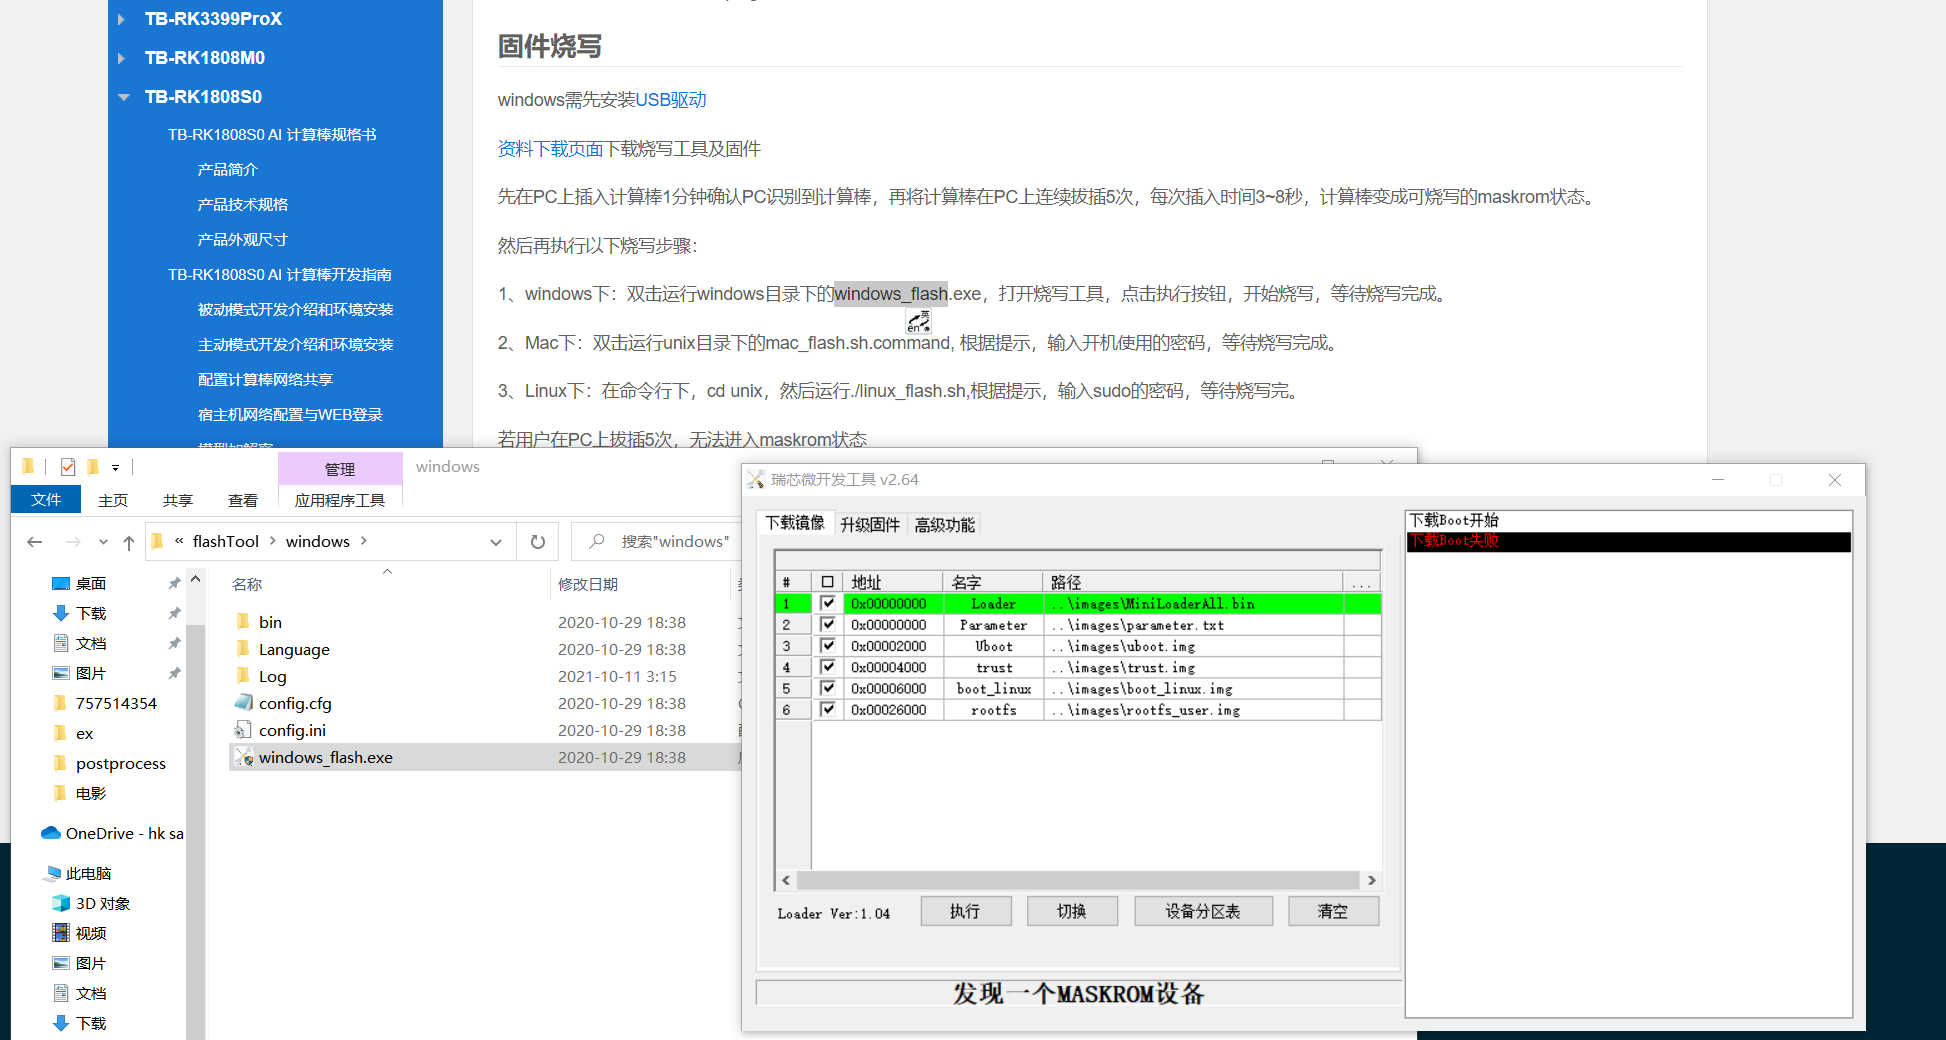The image size is (1946, 1040).
Task: Toggle the rootfs row checkbox
Action: [x=827, y=709]
